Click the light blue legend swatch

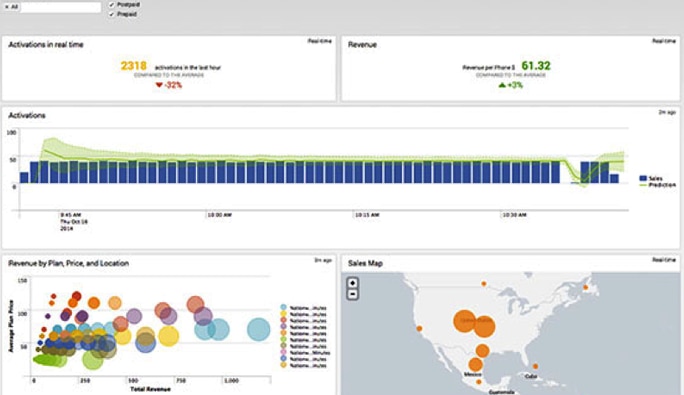284,308
